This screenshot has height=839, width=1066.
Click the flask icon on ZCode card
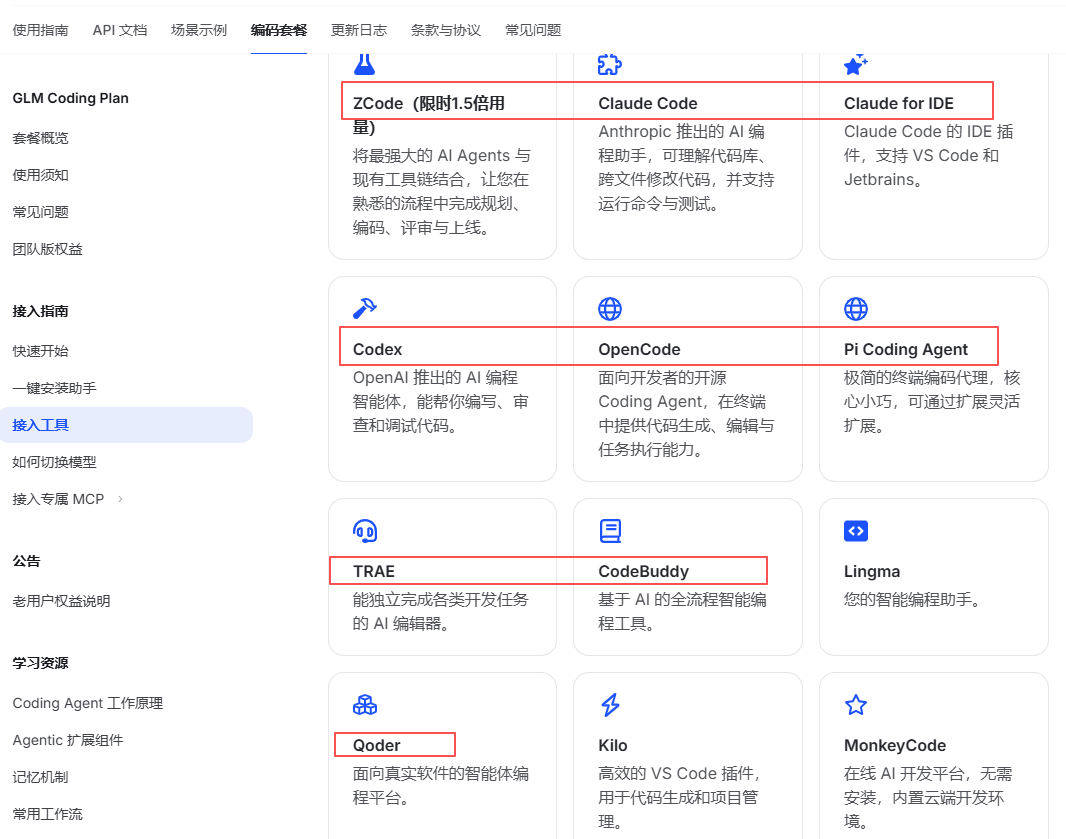click(364, 64)
